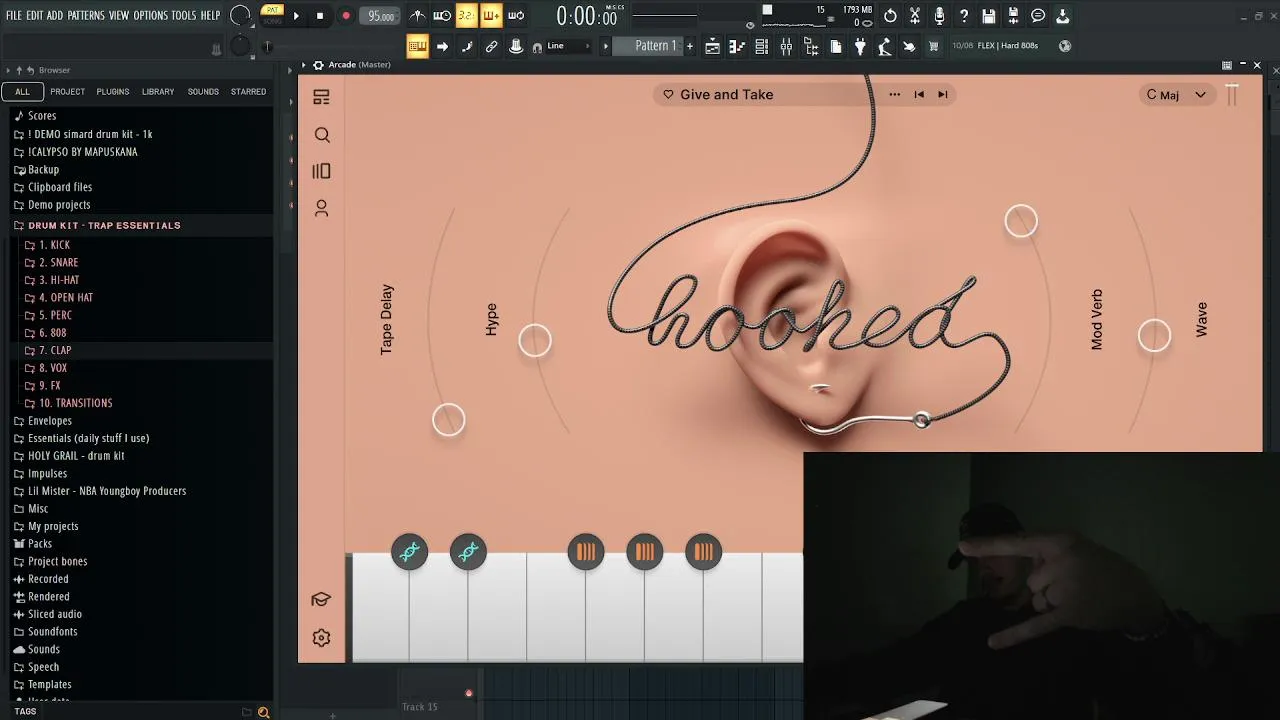Open the tempo tapper icon

click(885, 46)
